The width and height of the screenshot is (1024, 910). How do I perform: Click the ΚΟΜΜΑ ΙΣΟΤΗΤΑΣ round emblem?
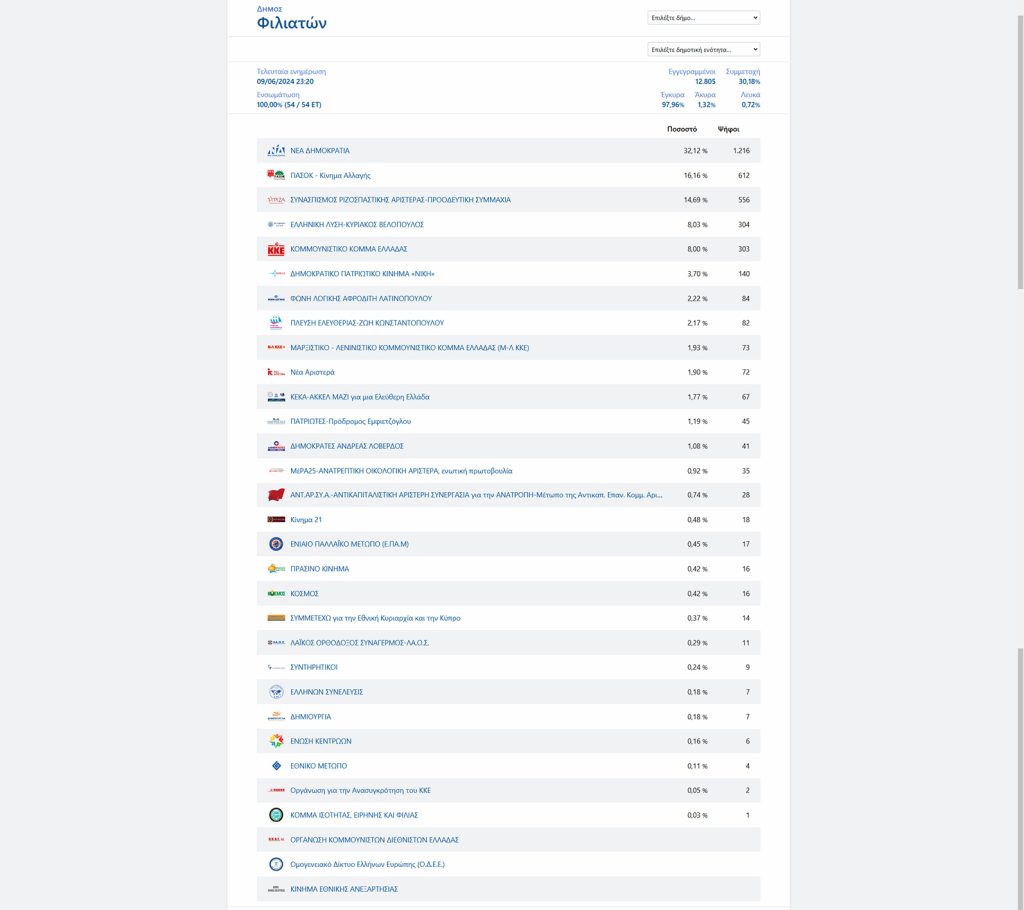click(x=276, y=815)
